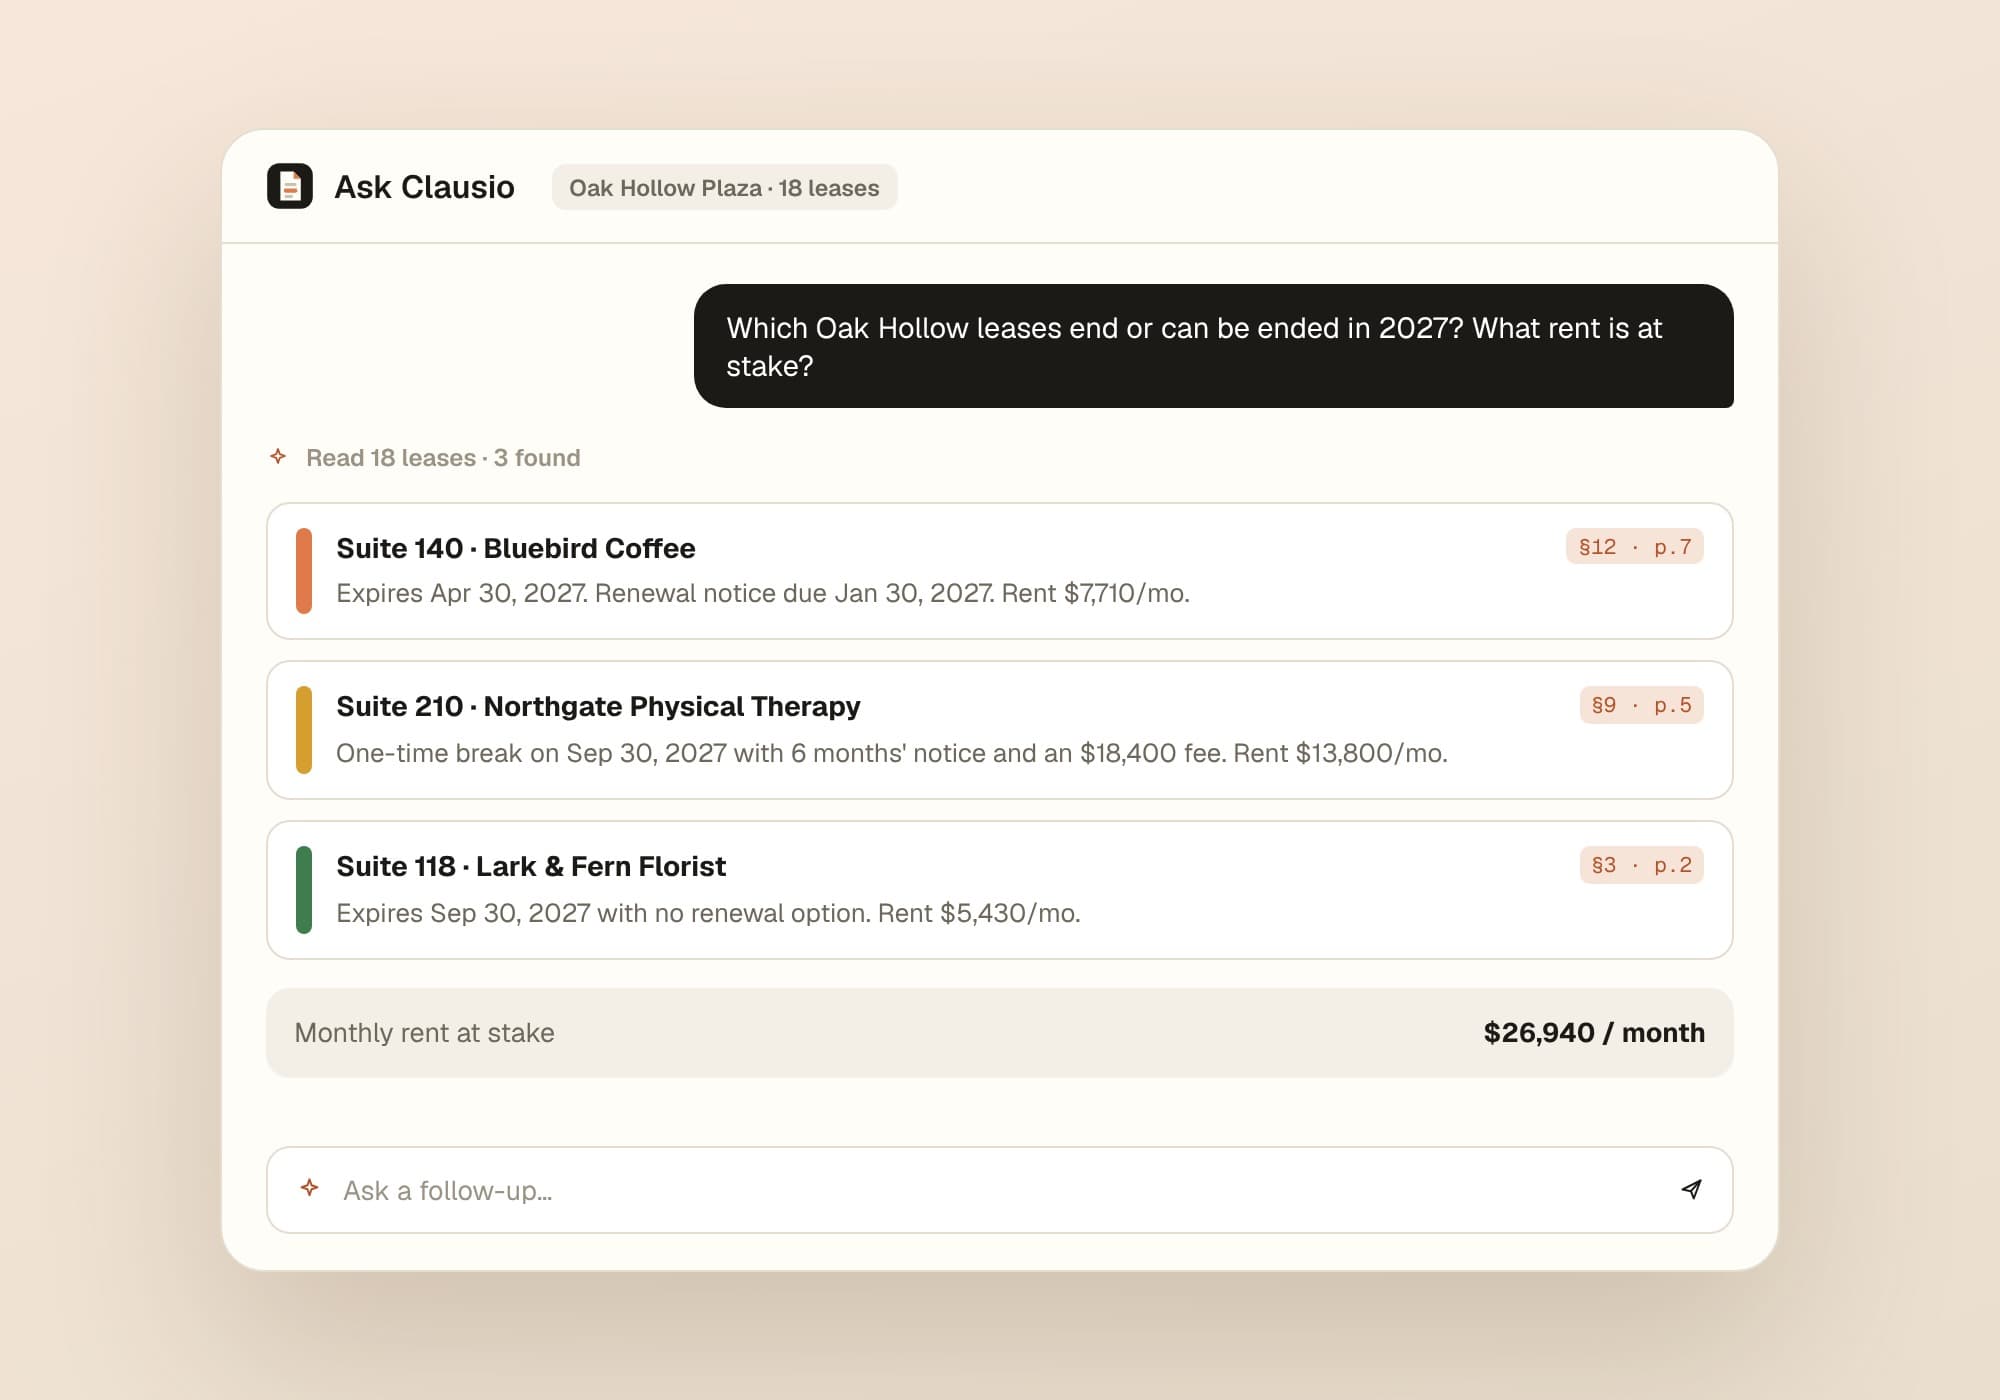Click the orange bar on Bluebird Coffee card

coord(304,571)
